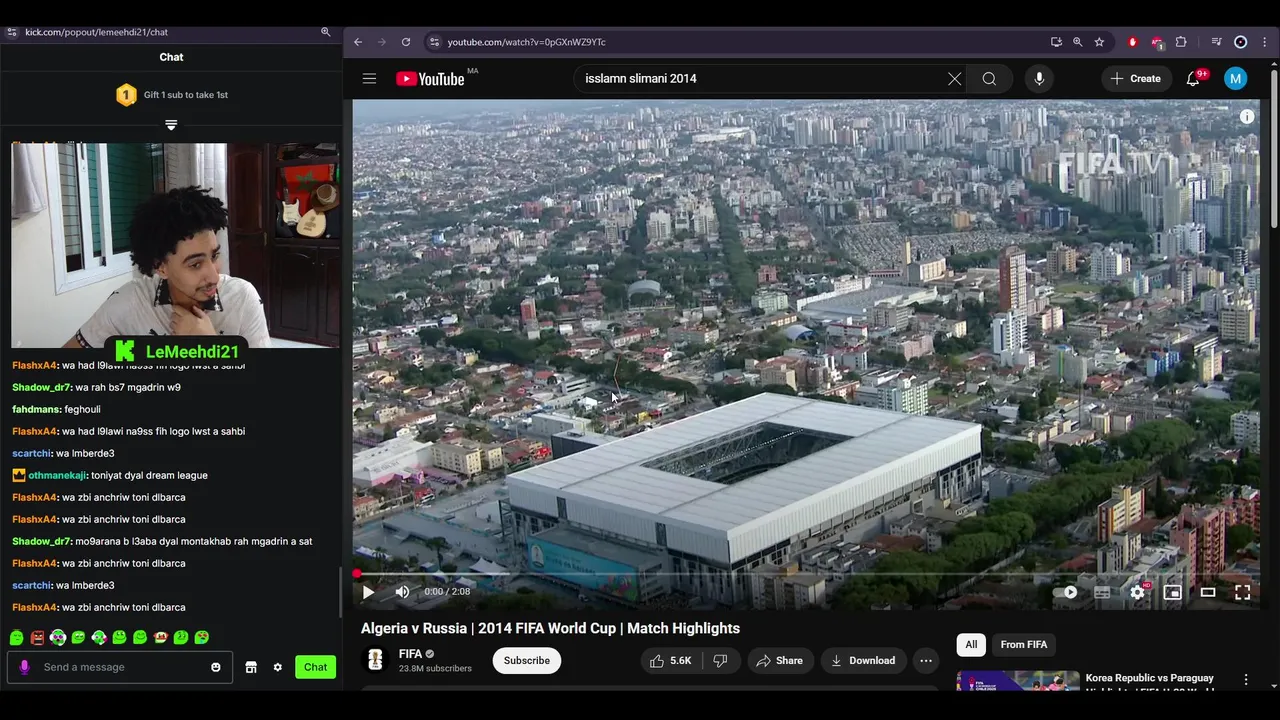The width and height of the screenshot is (1280, 720).
Task: Select the first sleepy green emote
Action: pos(17,637)
